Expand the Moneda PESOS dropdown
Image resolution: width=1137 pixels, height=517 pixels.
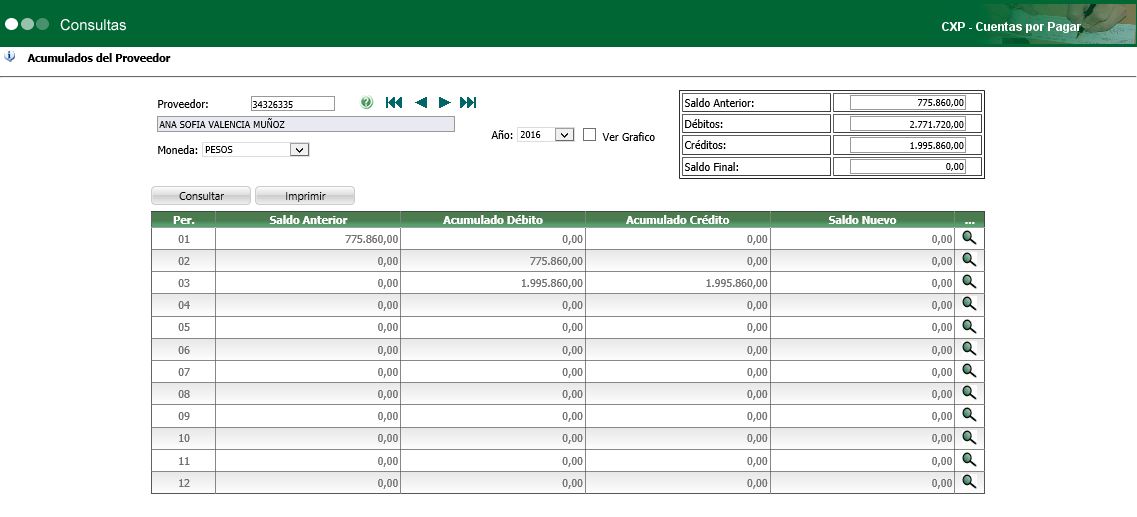tap(298, 150)
